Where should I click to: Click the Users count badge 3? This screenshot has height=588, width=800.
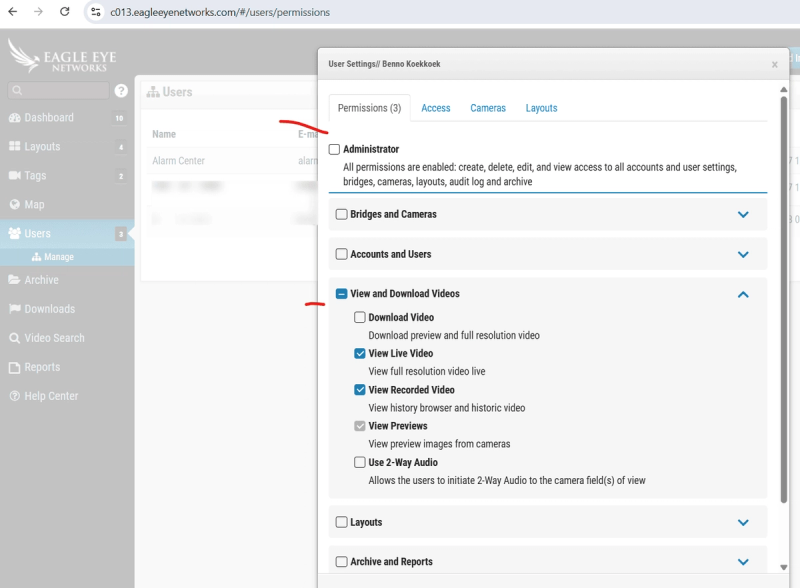[x=121, y=234]
